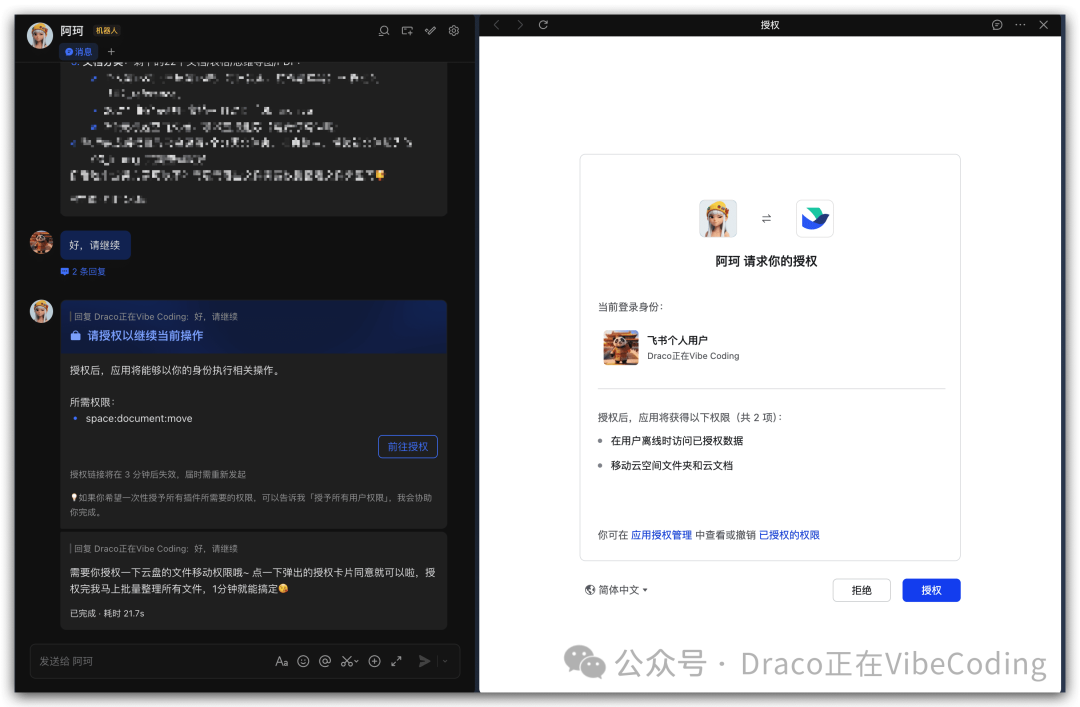Open the scissors screenshot dropdown arrow
This screenshot has width=1080, height=707.
click(x=356, y=661)
